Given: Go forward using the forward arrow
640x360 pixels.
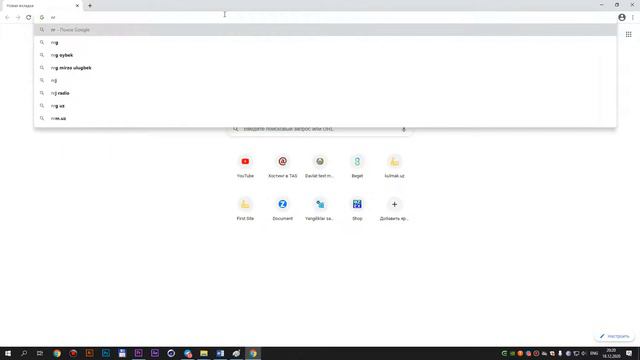Looking at the screenshot, I should tap(18, 18).
